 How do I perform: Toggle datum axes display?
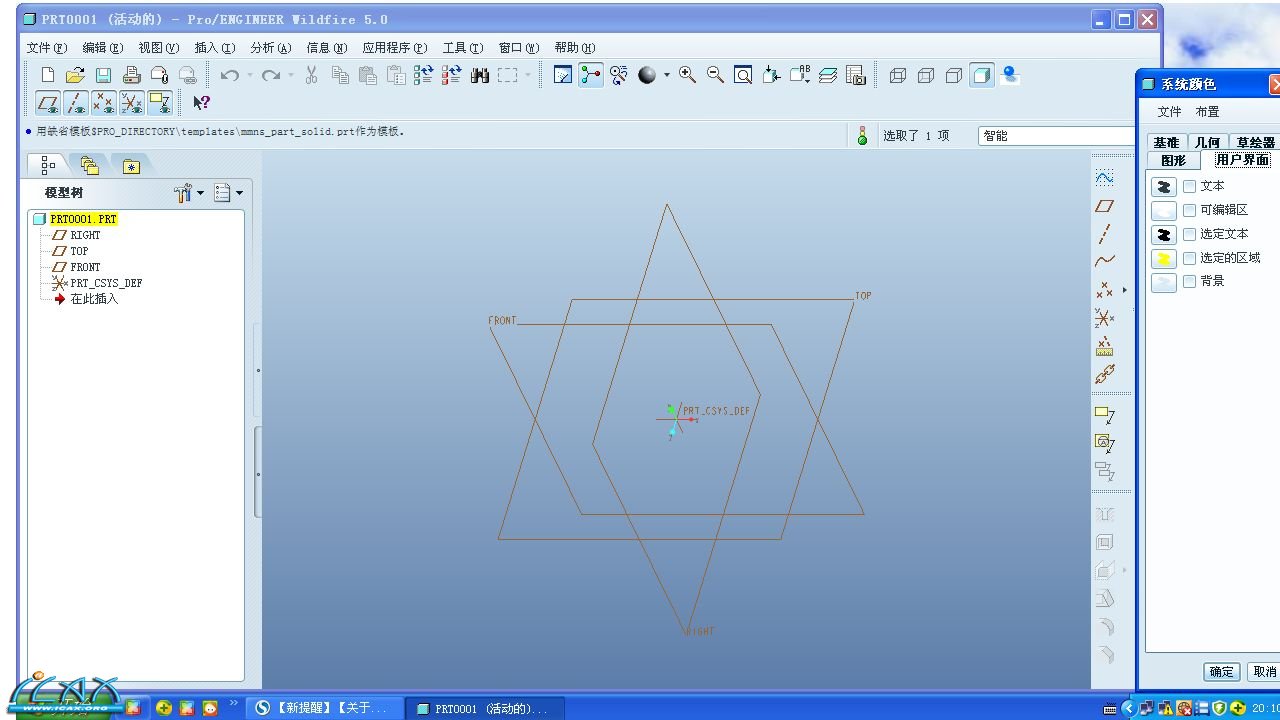tap(76, 102)
